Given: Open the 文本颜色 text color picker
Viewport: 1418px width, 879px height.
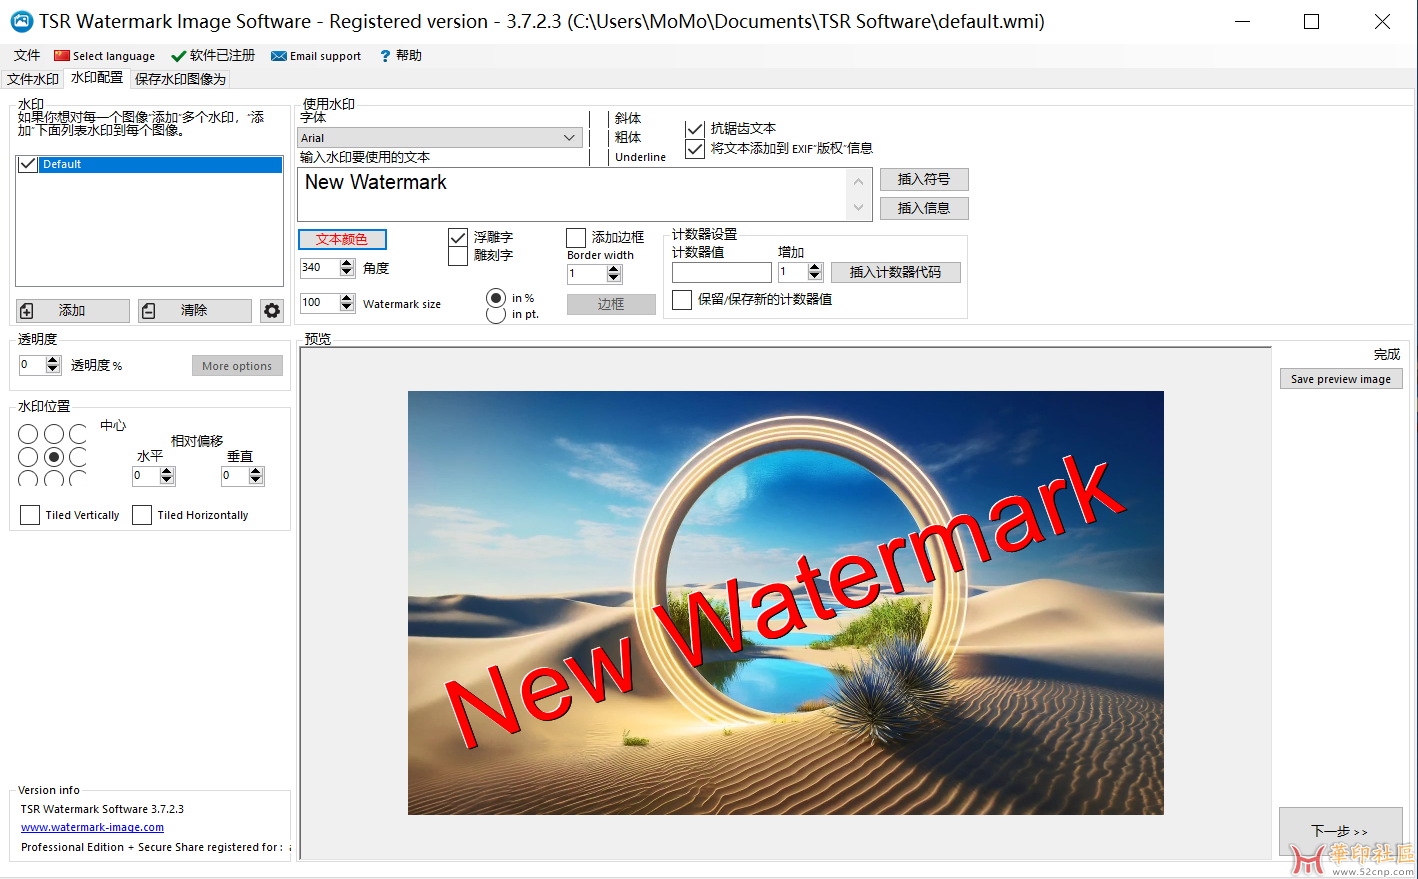Looking at the screenshot, I should coord(342,239).
